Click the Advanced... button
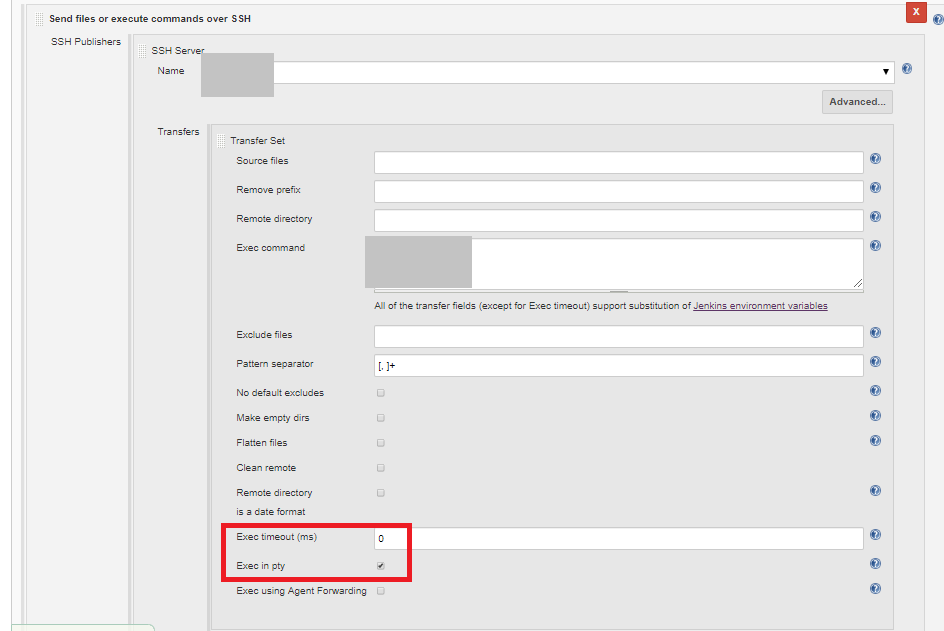The height and width of the screenshot is (631, 944). [857, 102]
